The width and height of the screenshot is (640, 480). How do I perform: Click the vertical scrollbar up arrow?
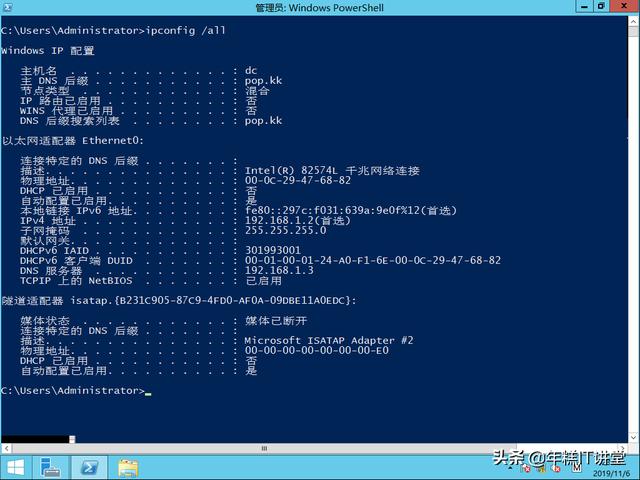pos(633,22)
